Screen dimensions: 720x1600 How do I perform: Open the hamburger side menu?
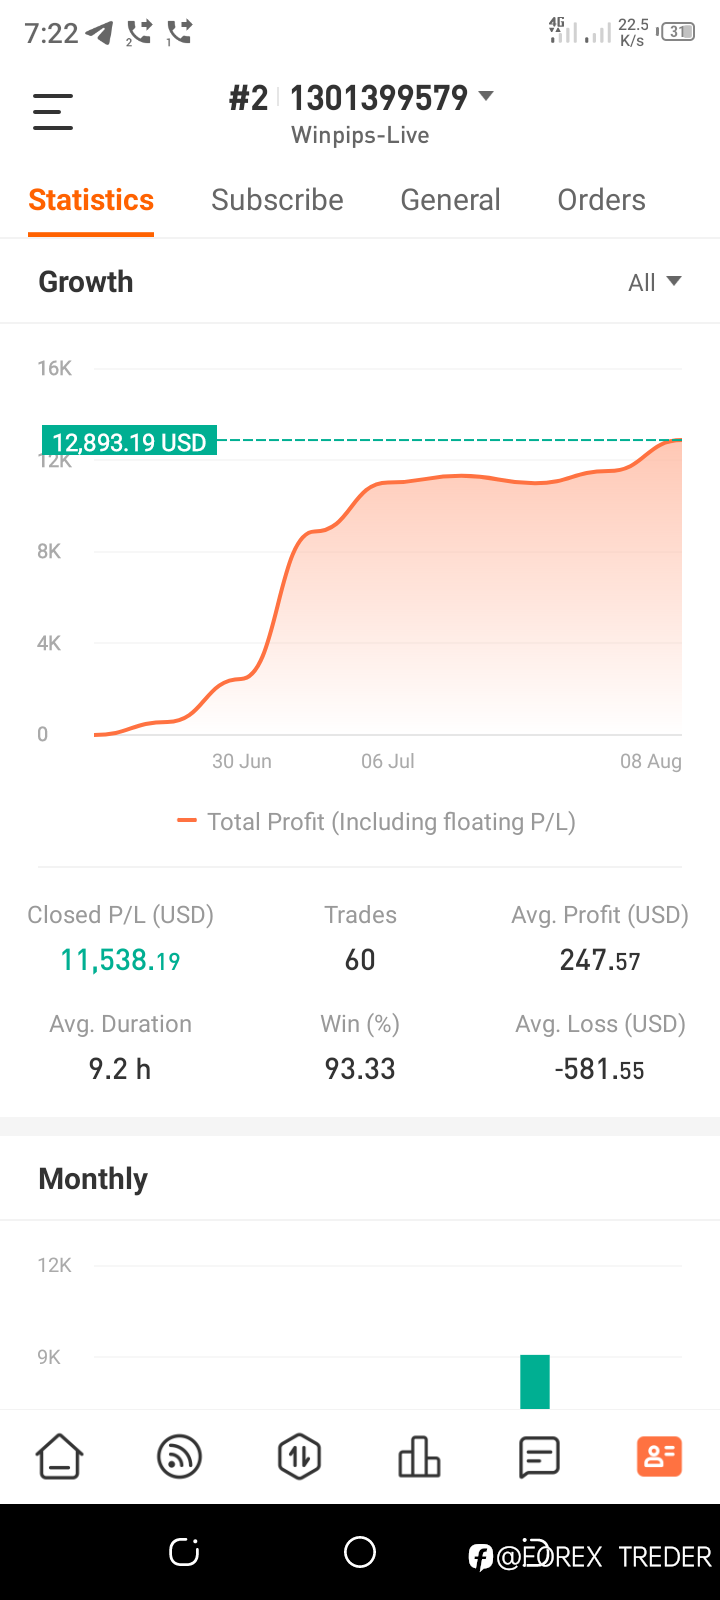53,111
